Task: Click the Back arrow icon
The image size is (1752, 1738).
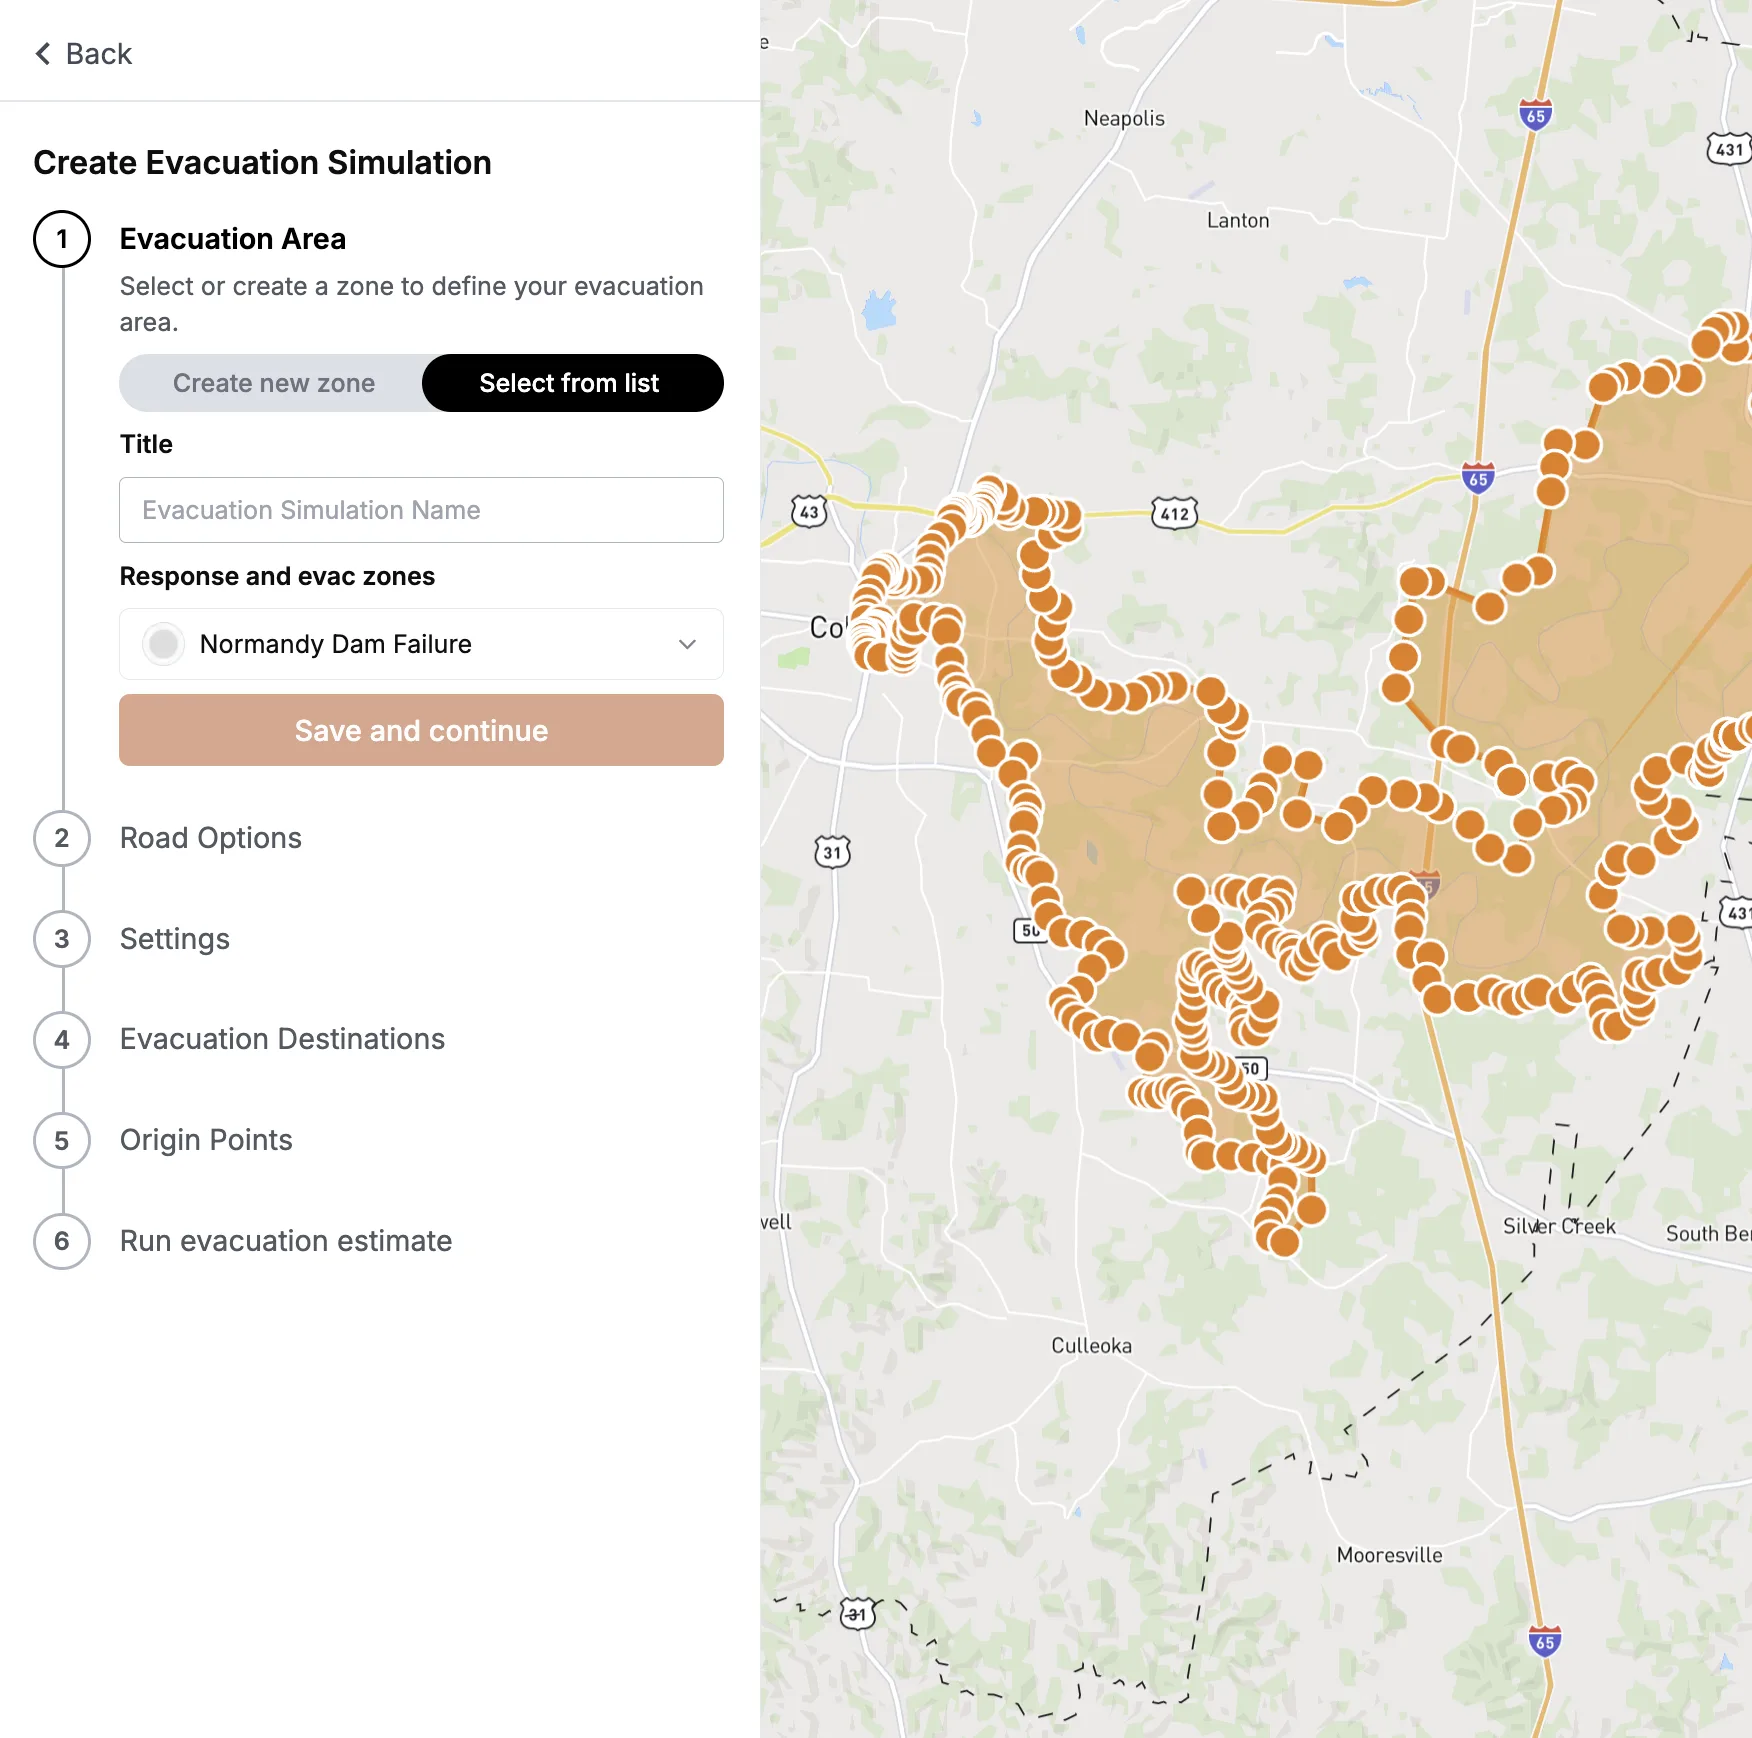Action: 43,54
